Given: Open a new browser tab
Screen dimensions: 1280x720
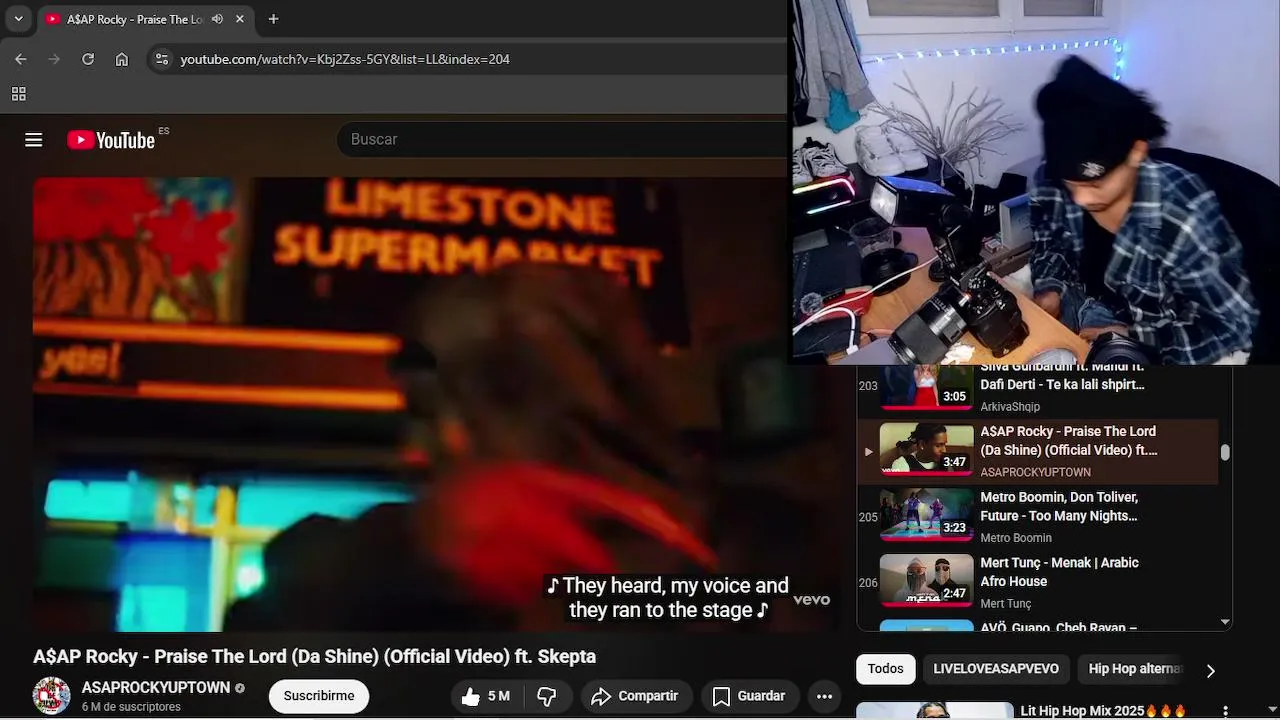Looking at the screenshot, I should (273, 19).
